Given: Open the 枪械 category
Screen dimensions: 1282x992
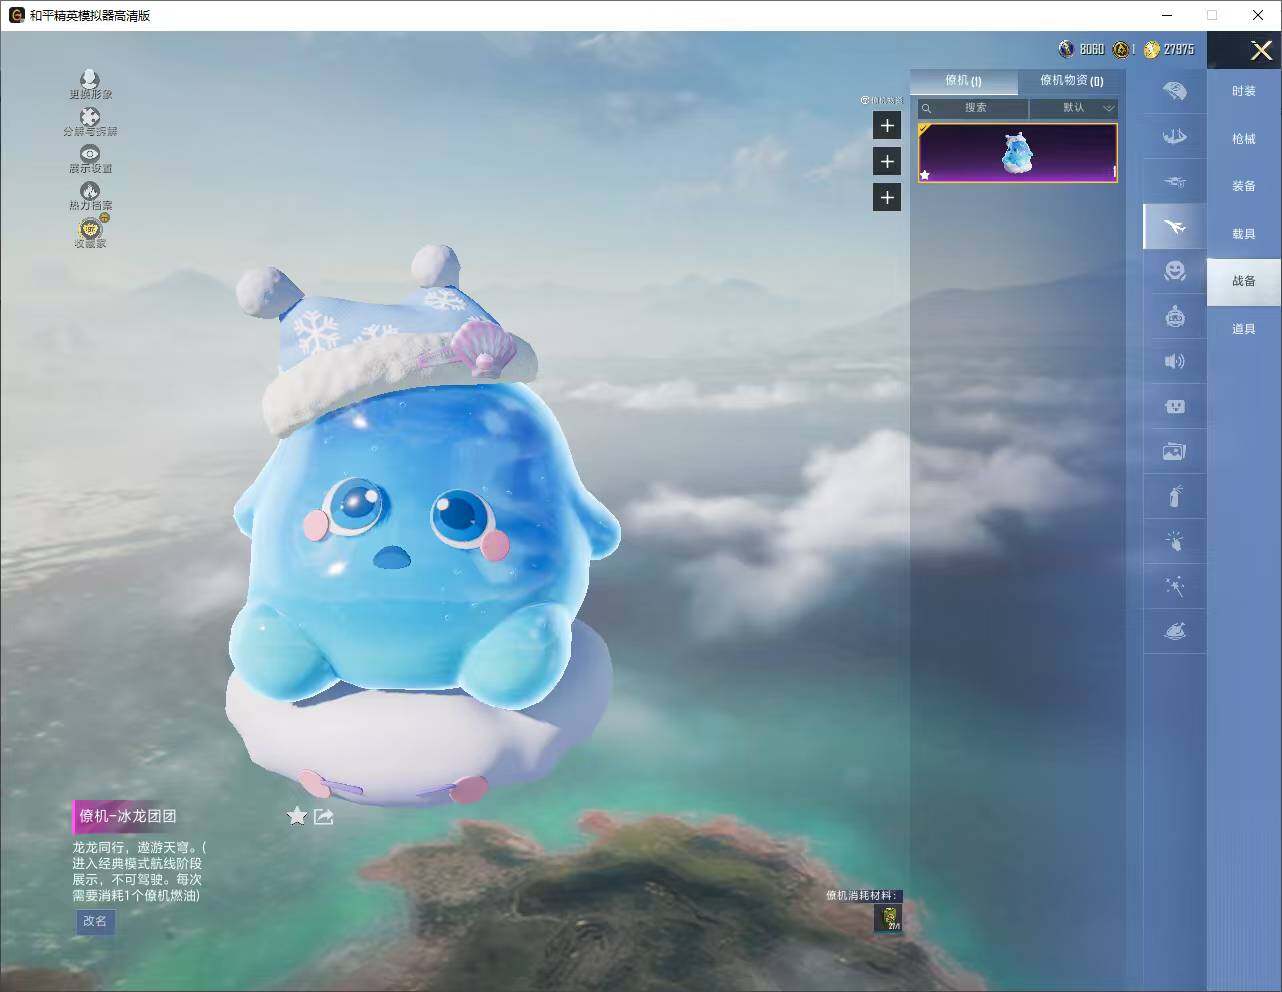Looking at the screenshot, I should tap(1244, 139).
